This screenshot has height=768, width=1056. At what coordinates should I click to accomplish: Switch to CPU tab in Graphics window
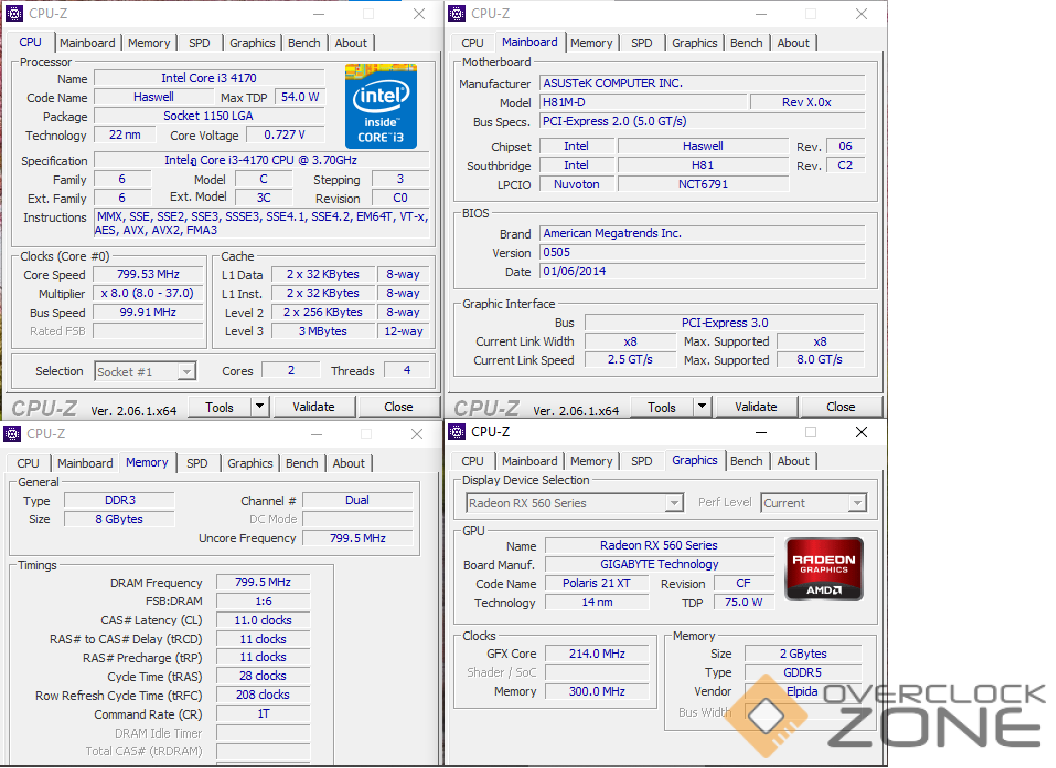tap(472, 461)
